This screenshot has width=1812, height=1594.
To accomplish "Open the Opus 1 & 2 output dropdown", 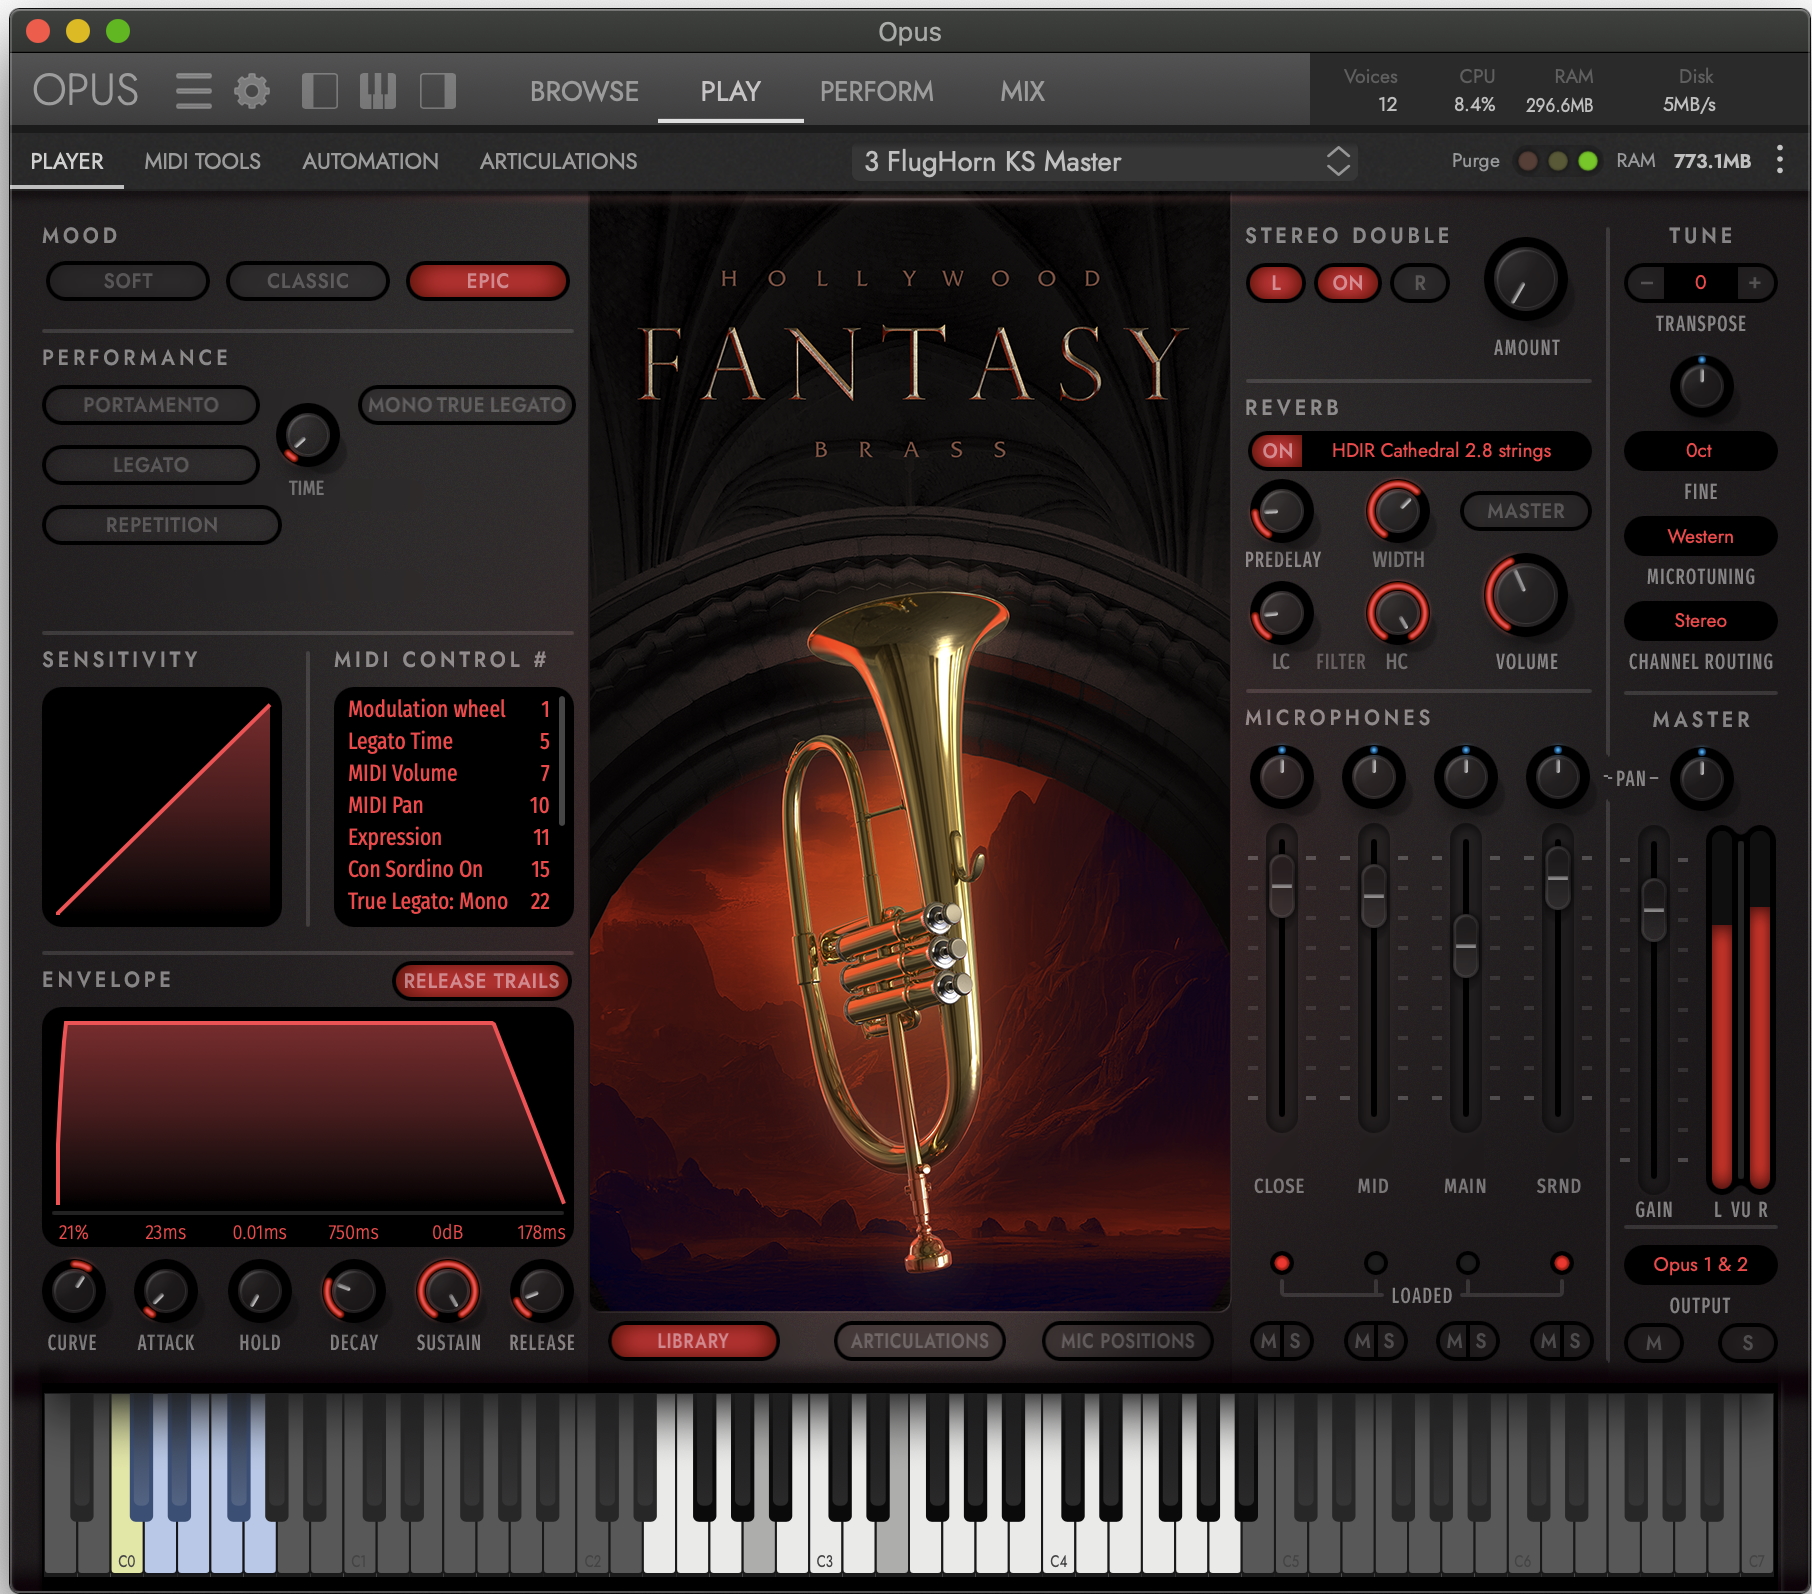I will 1700,1264.
